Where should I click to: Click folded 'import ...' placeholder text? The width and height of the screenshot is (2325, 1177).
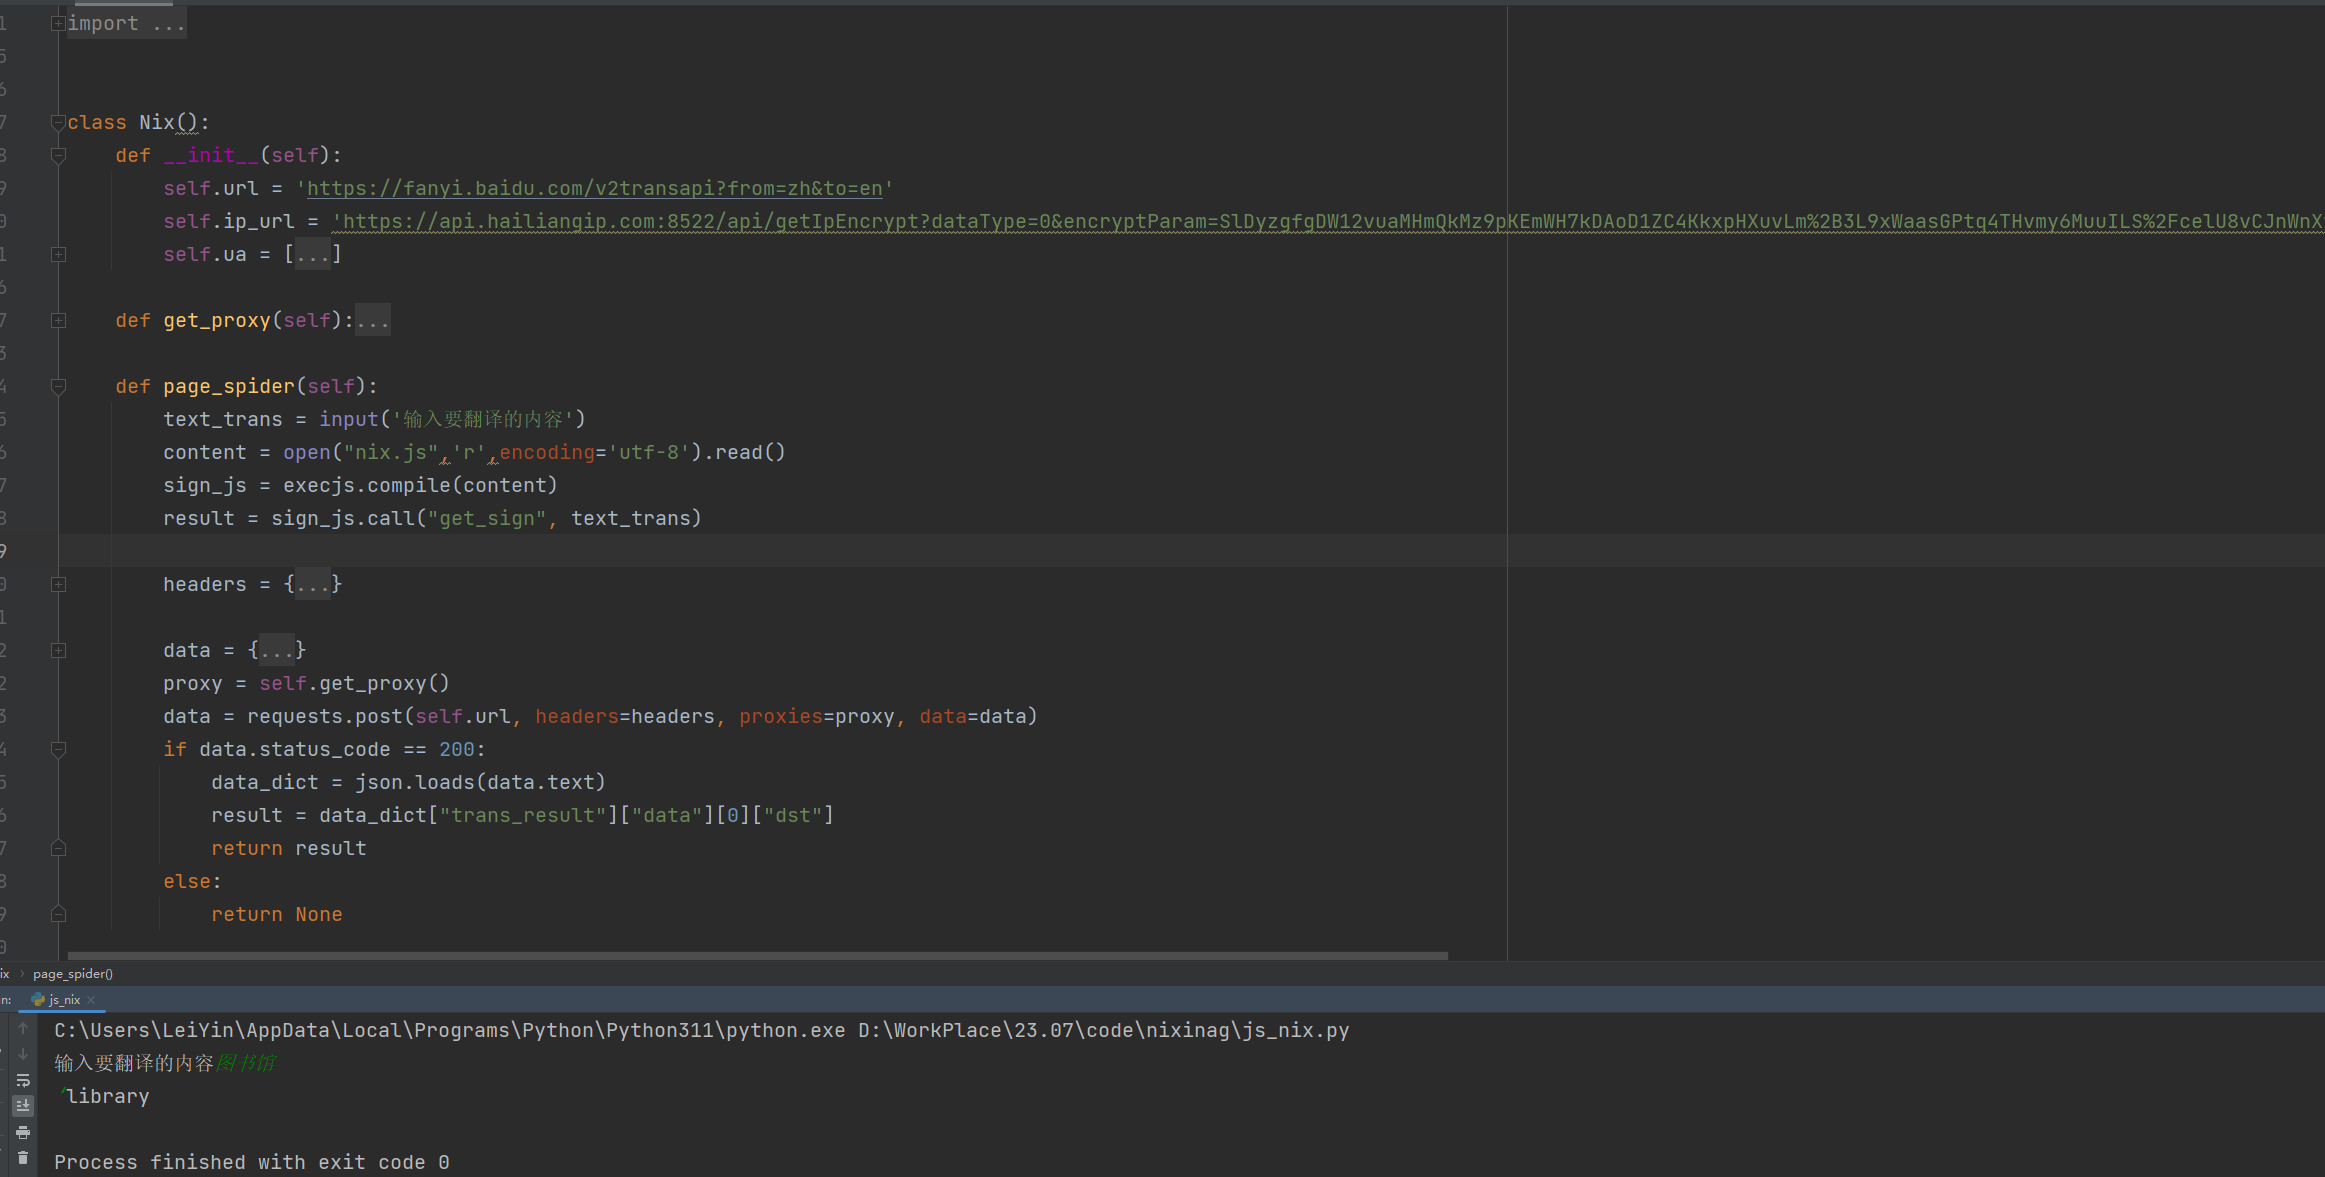click(x=126, y=23)
